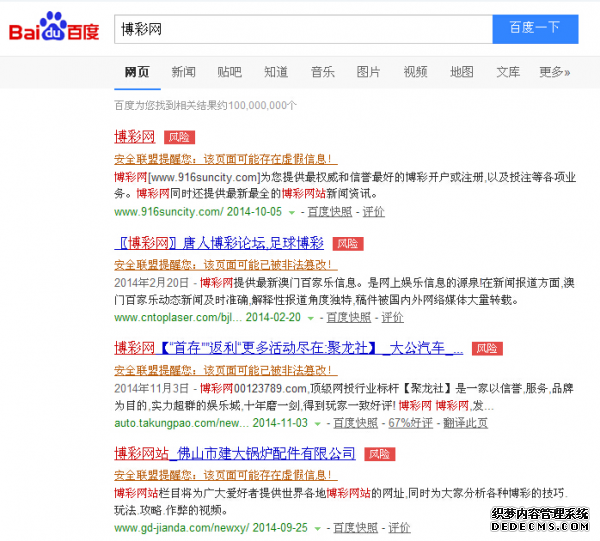This screenshot has height=541, width=600.
Task: Expand dropdown arrow after www.cntoplaser.com date
Action: point(311,318)
